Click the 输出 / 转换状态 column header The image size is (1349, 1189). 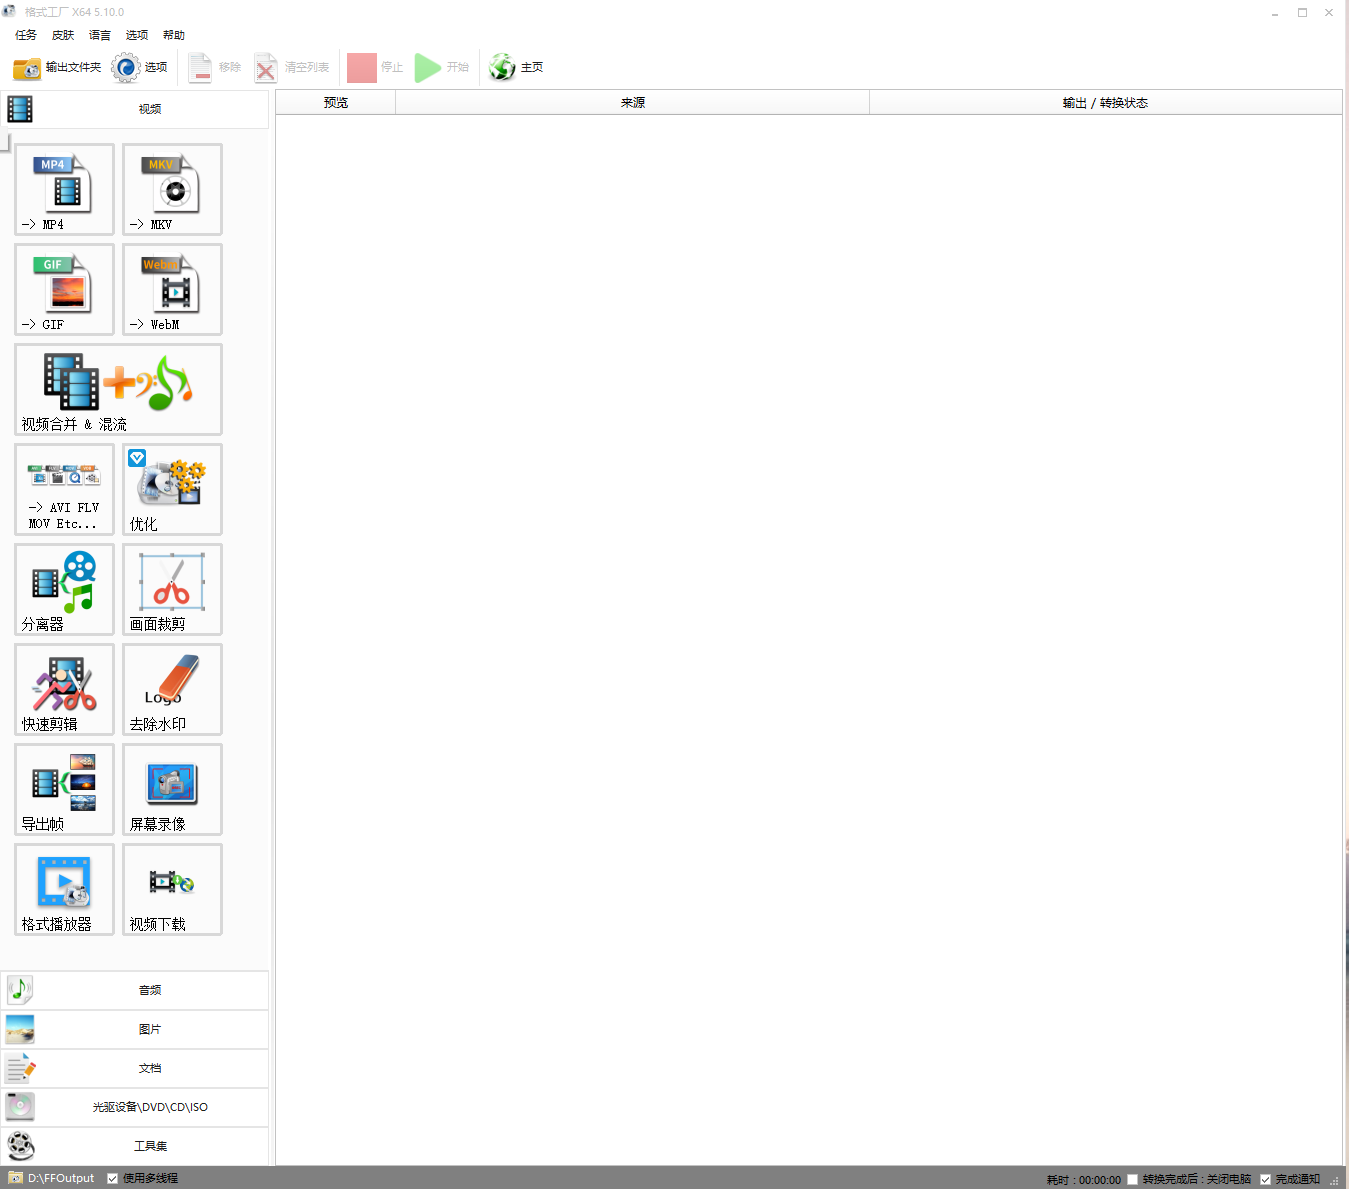click(x=1105, y=103)
